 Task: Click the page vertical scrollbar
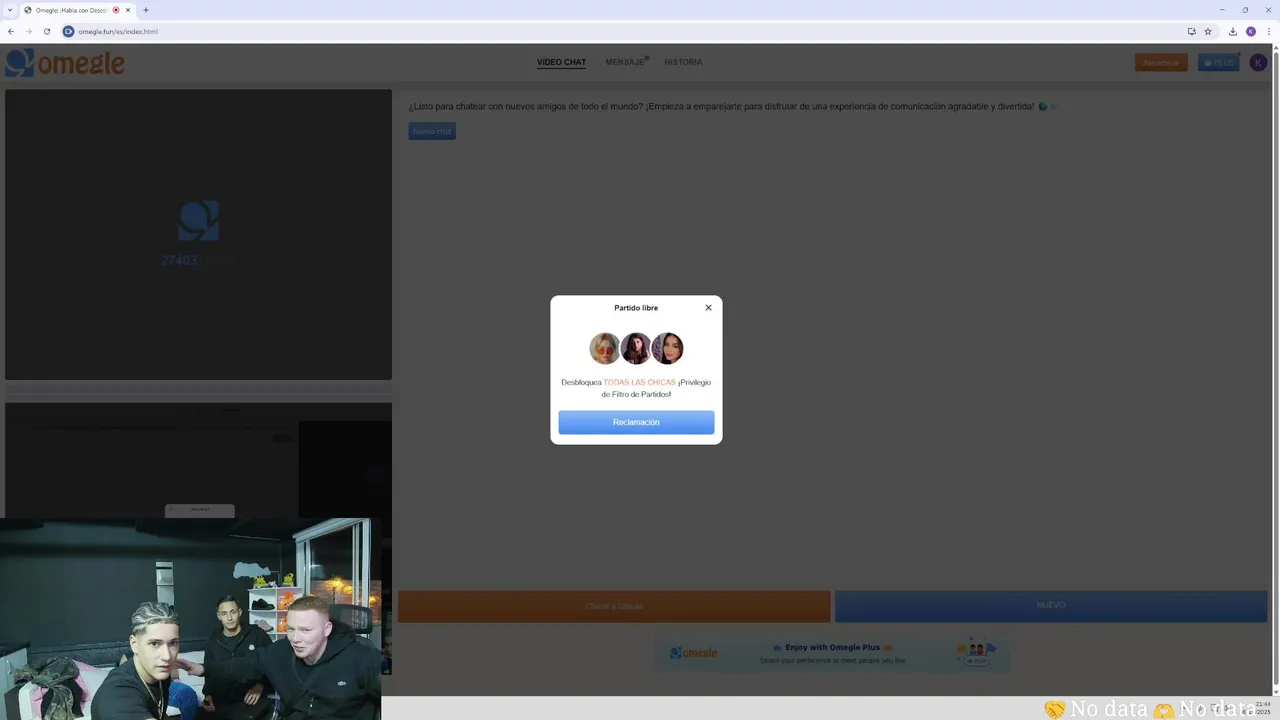(x=1275, y=370)
